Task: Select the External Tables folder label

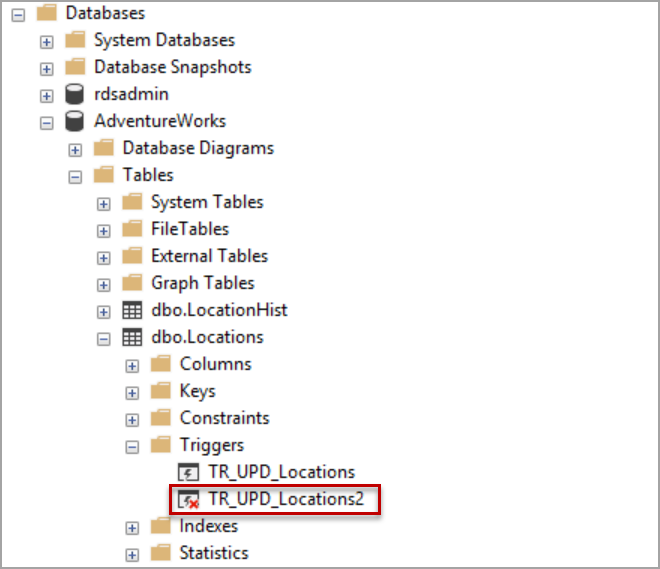Action: click(x=209, y=256)
